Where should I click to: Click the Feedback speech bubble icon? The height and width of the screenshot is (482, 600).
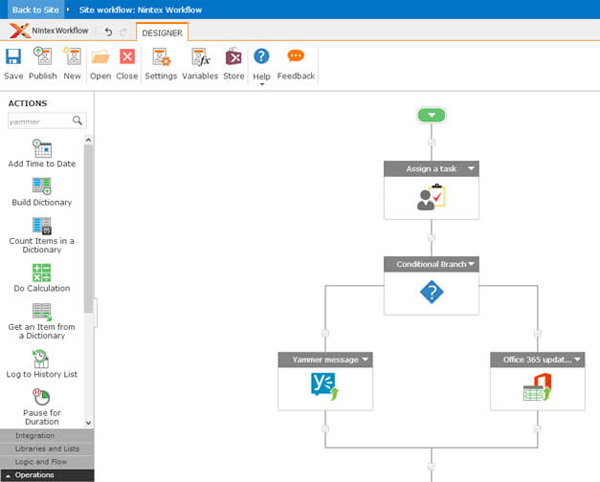(295, 56)
